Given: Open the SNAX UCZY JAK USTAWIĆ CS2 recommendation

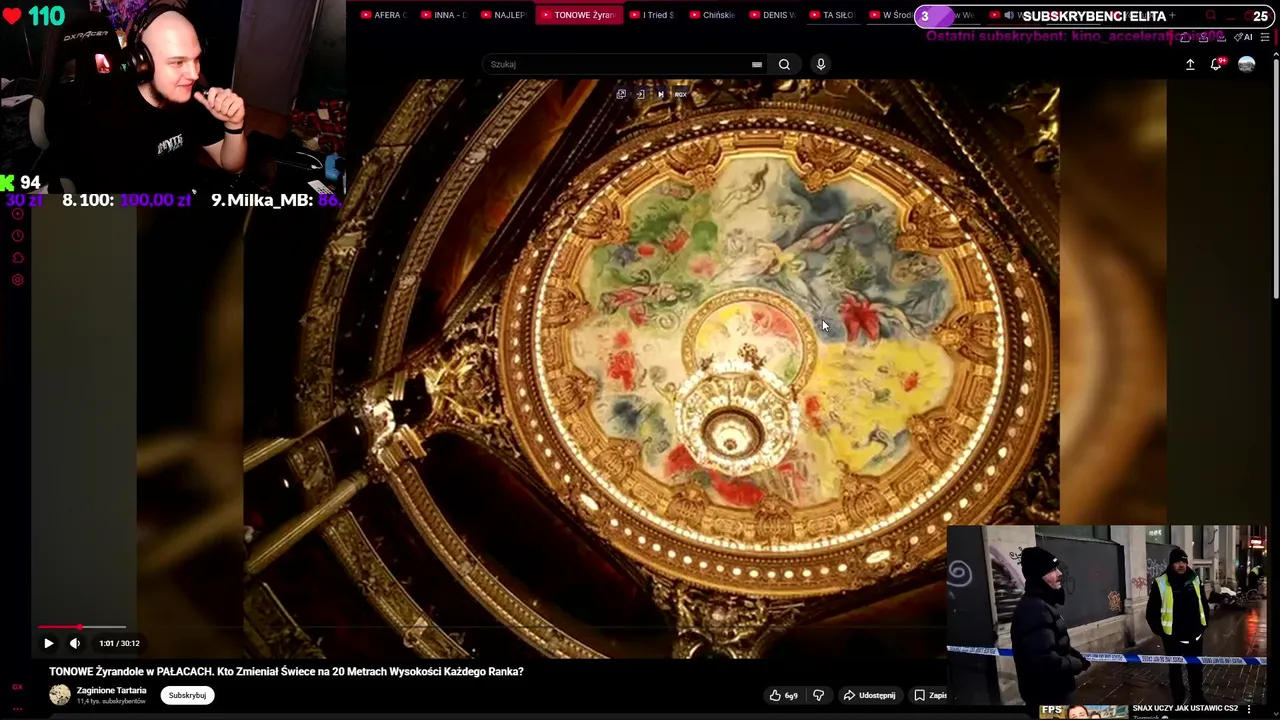Looking at the screenshot, I should point(1185,708).
